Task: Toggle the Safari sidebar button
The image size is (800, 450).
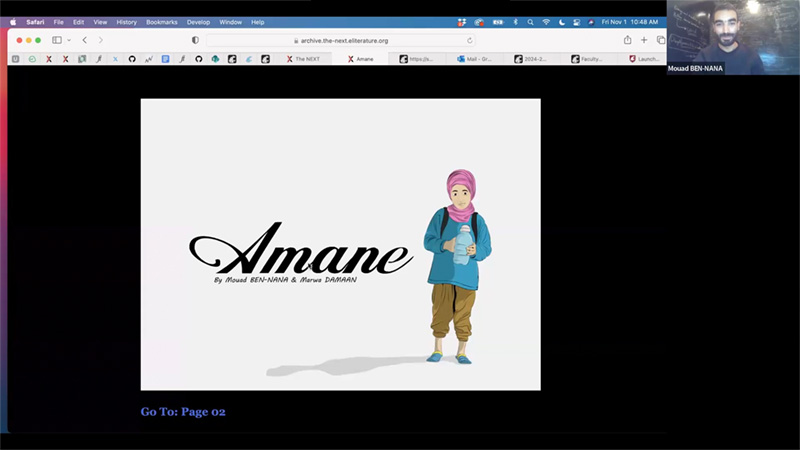Action: (56, 40)
